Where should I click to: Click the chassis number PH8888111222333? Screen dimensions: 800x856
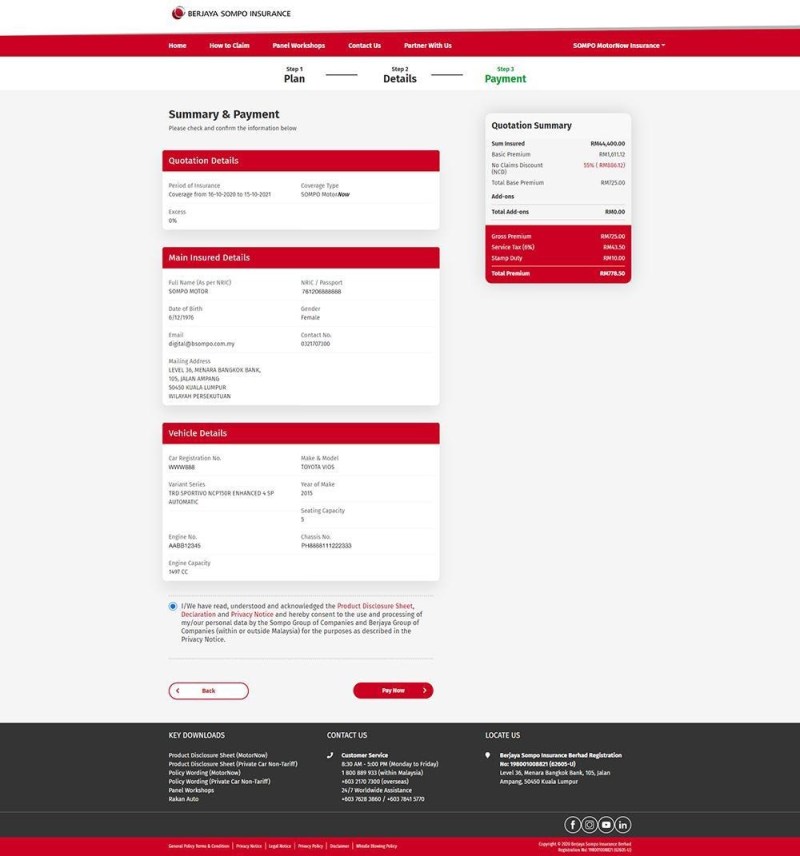click(x=326, y=545)
